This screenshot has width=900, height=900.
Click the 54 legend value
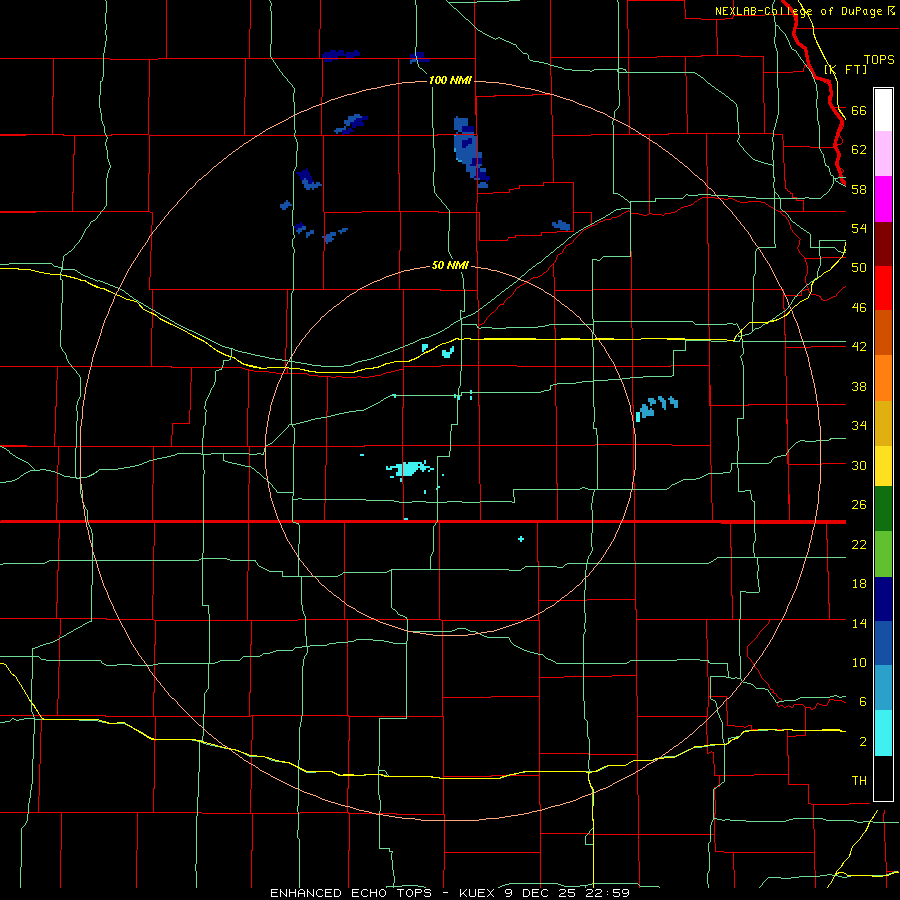click(859, 228)
